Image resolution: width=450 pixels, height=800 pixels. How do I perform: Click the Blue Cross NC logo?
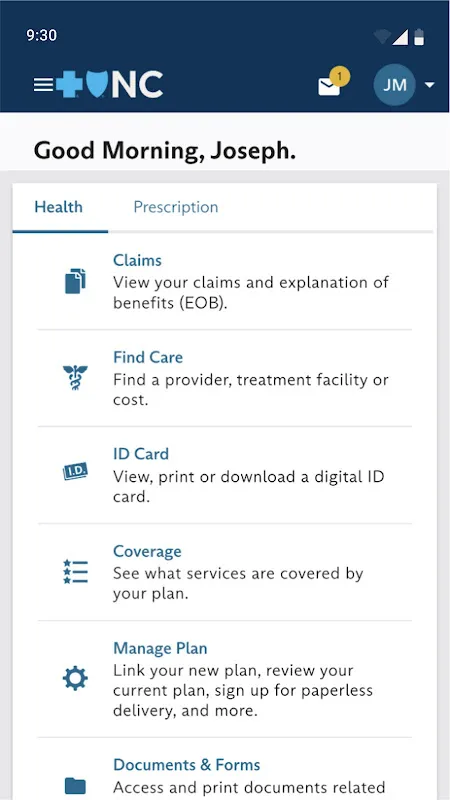point(110,84)
